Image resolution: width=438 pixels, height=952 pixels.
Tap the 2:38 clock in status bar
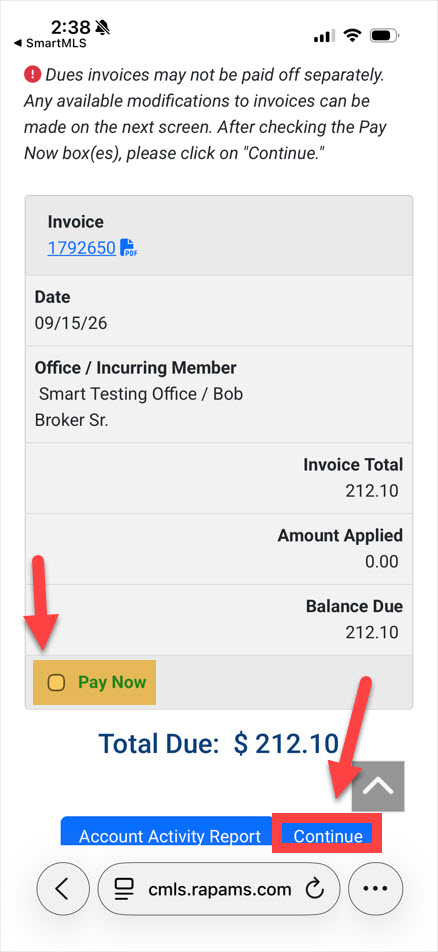pyautogui.click(x=69, y=26)
